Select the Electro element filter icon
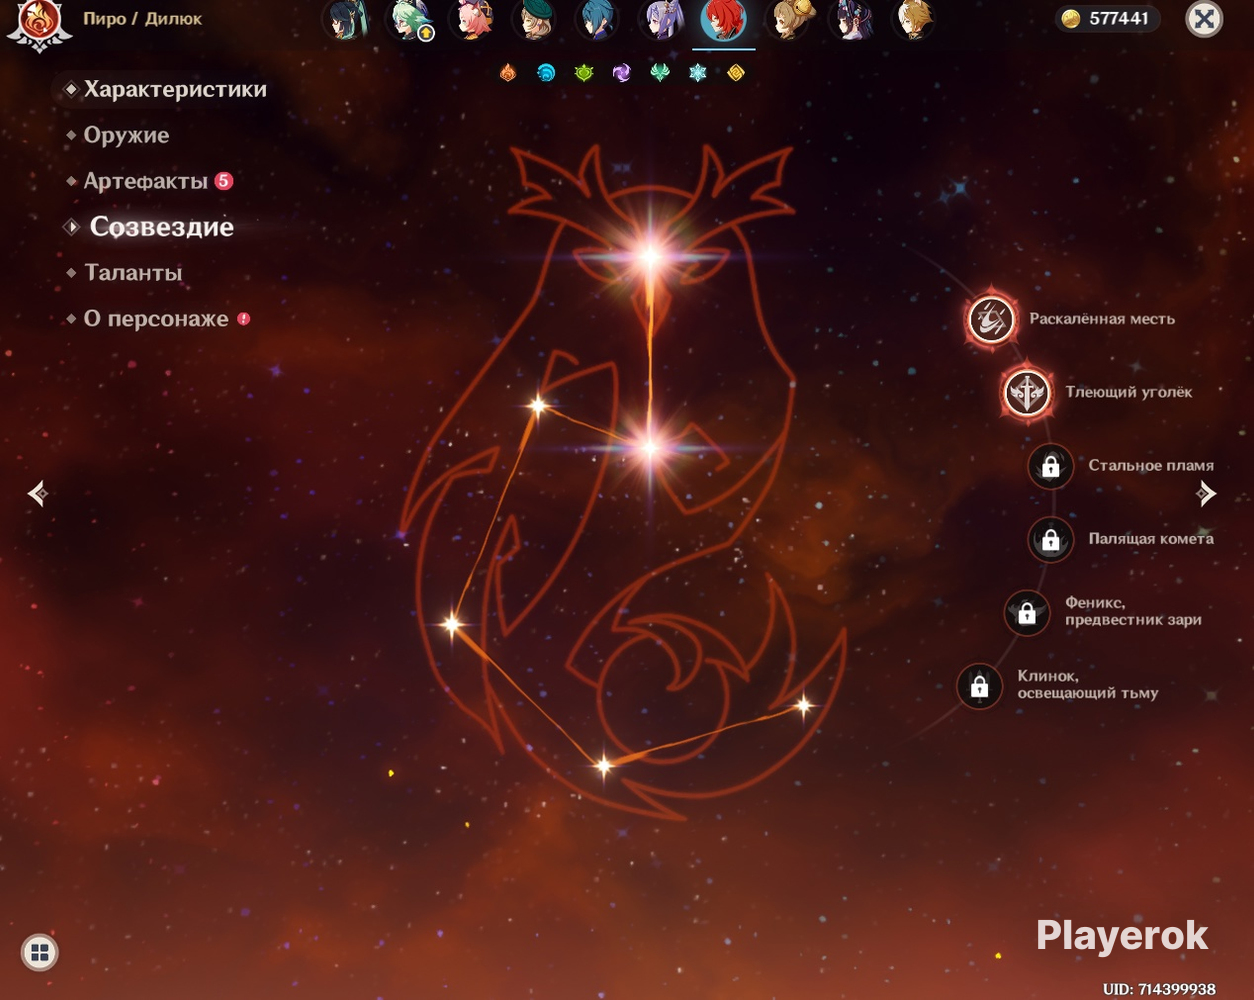Viewport: 1254px width, 1000px height. click(x=622, y=73)
